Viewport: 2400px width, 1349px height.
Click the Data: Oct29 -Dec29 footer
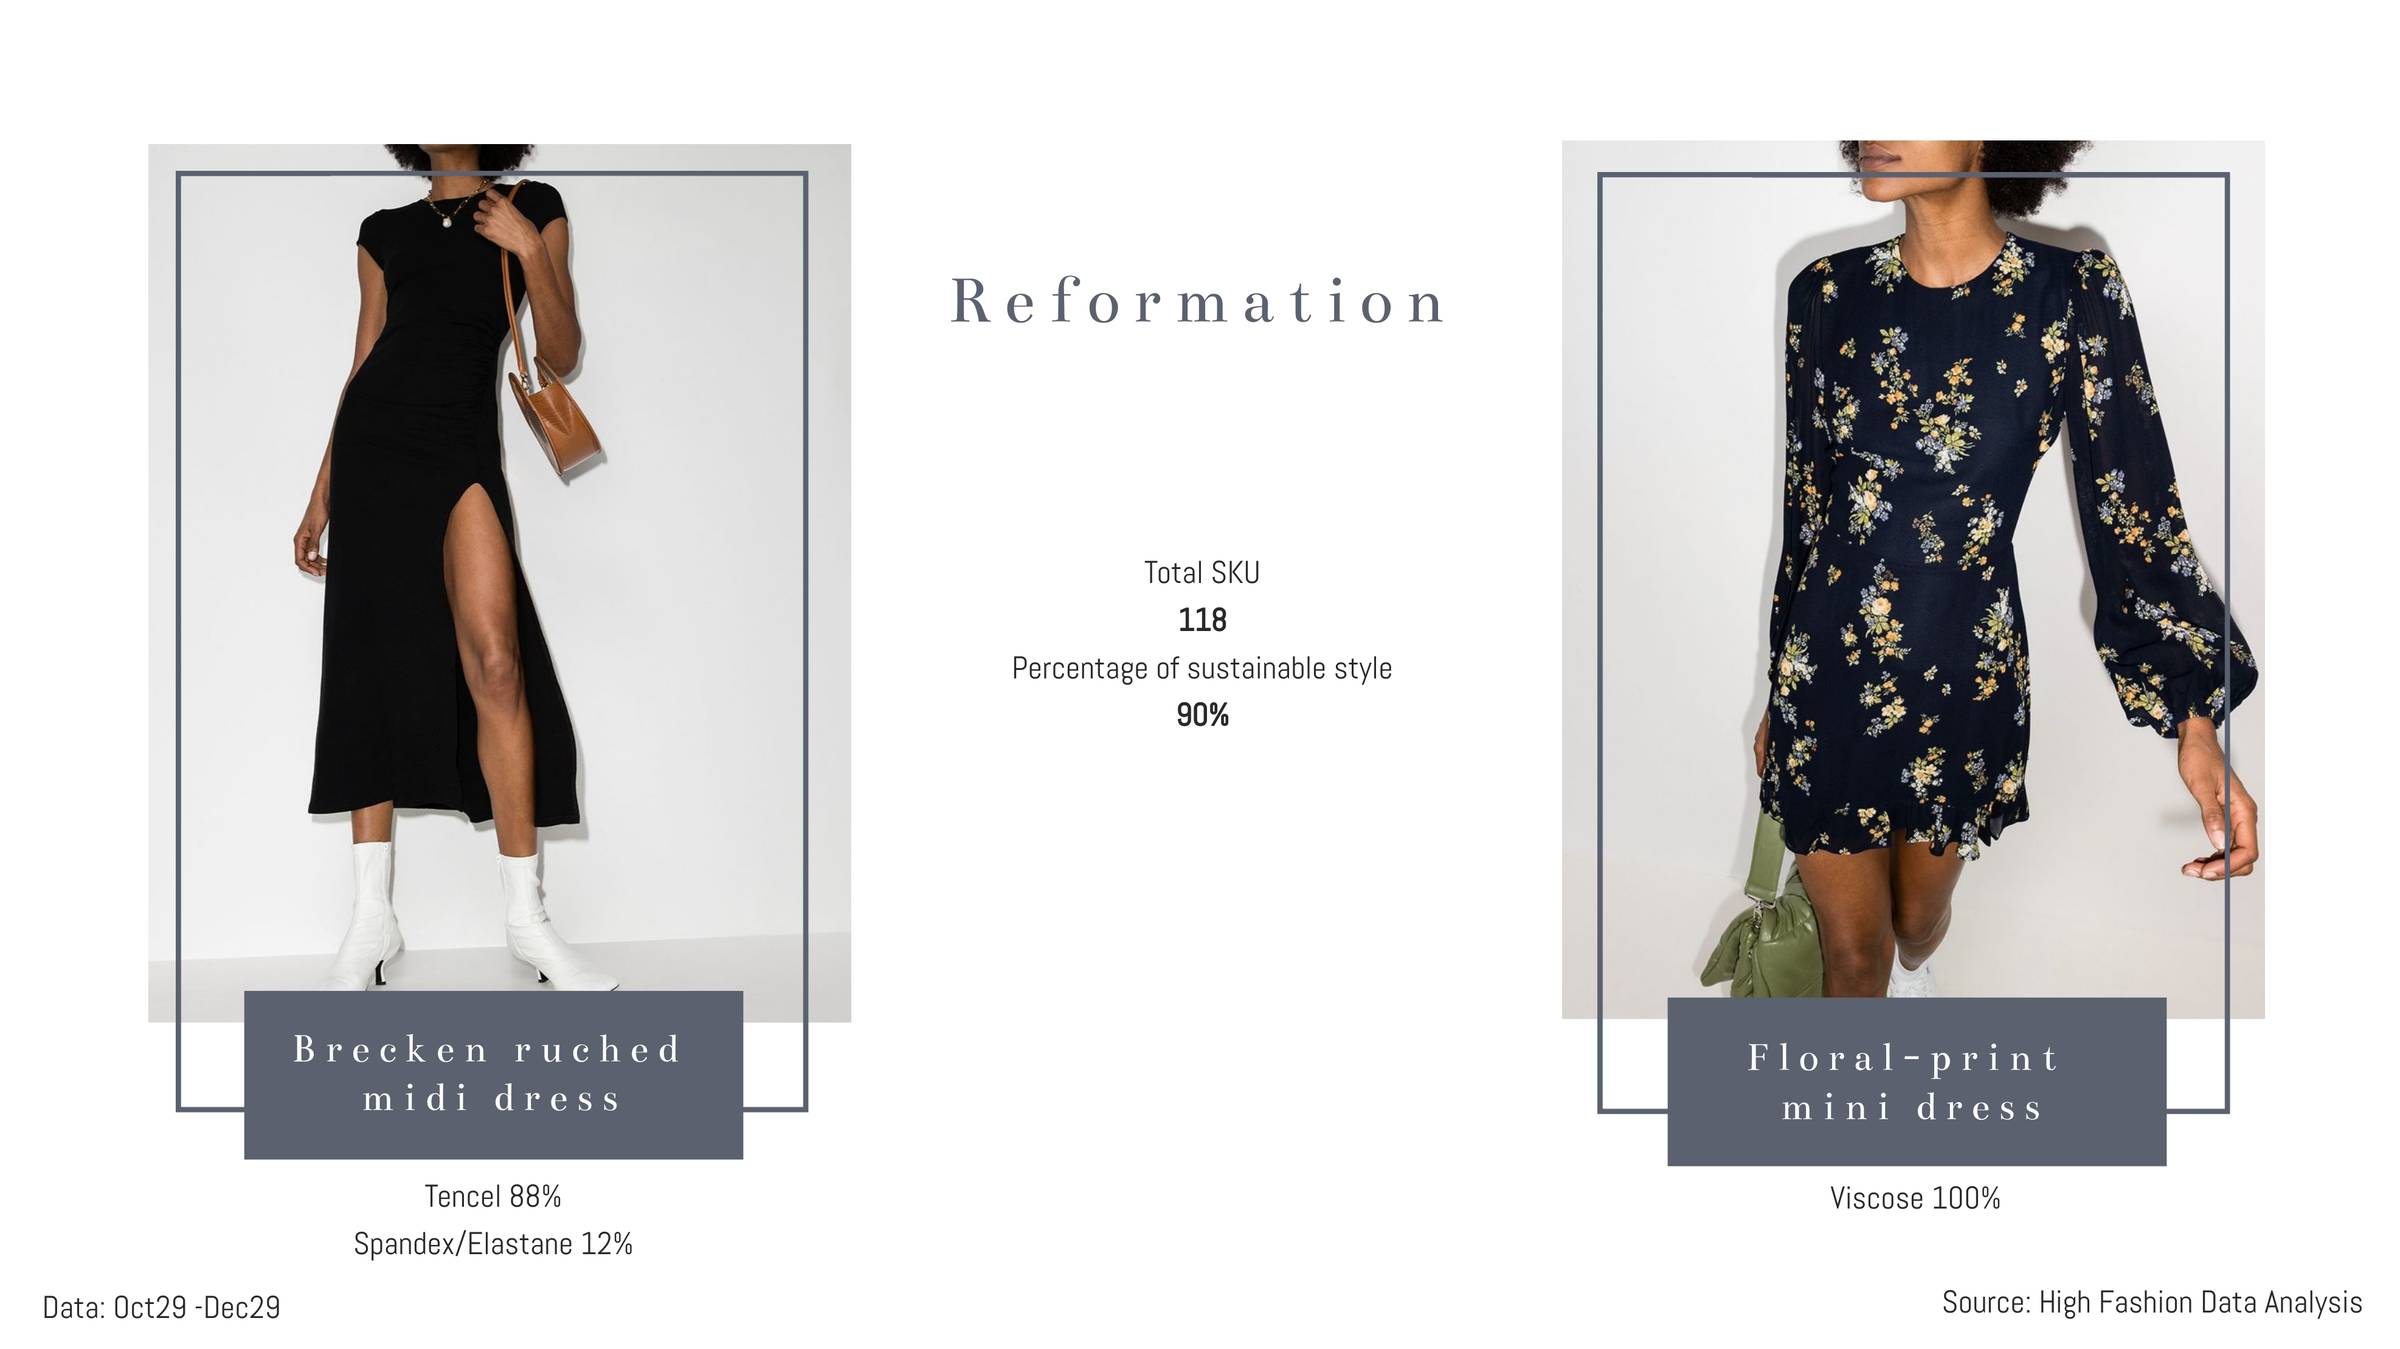click(161, 1307)
